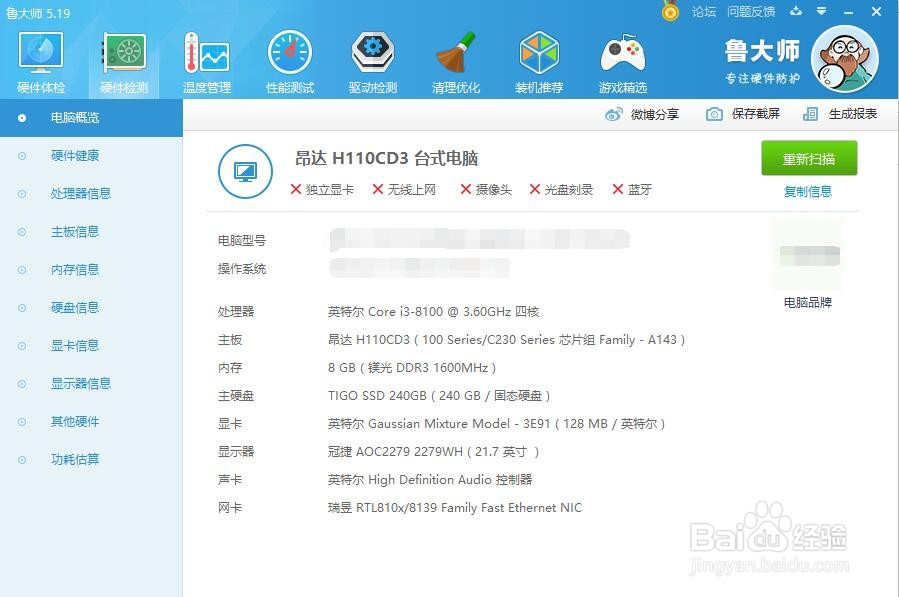
Task: Open 硬件体检 hardware checkup icon
Action: click(x=41, y=63)
